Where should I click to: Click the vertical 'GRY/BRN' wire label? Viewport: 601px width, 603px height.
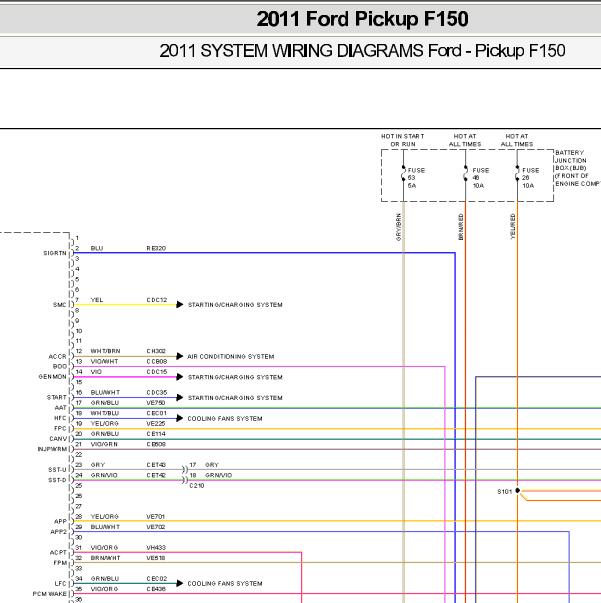(398, 227)
